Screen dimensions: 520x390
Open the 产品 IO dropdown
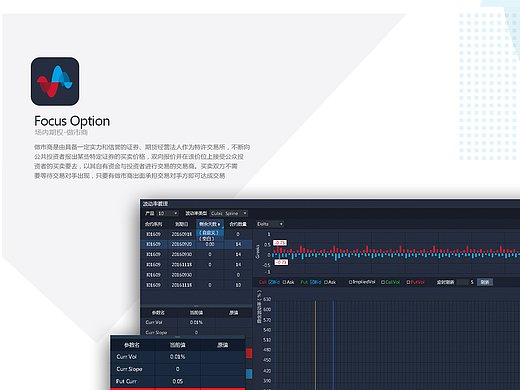[x=168, y=213]
